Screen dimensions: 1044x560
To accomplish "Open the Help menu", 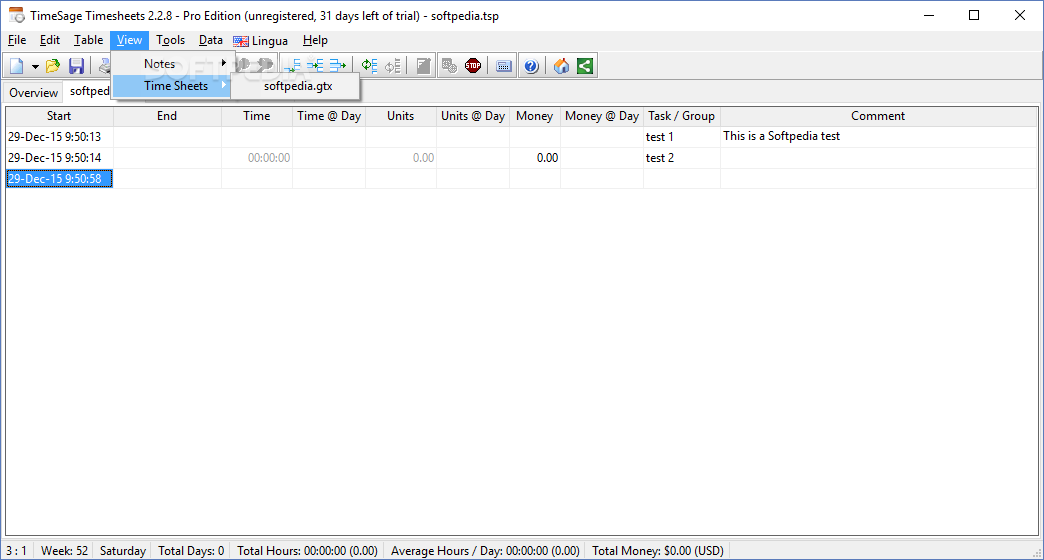I will [315, 40].
